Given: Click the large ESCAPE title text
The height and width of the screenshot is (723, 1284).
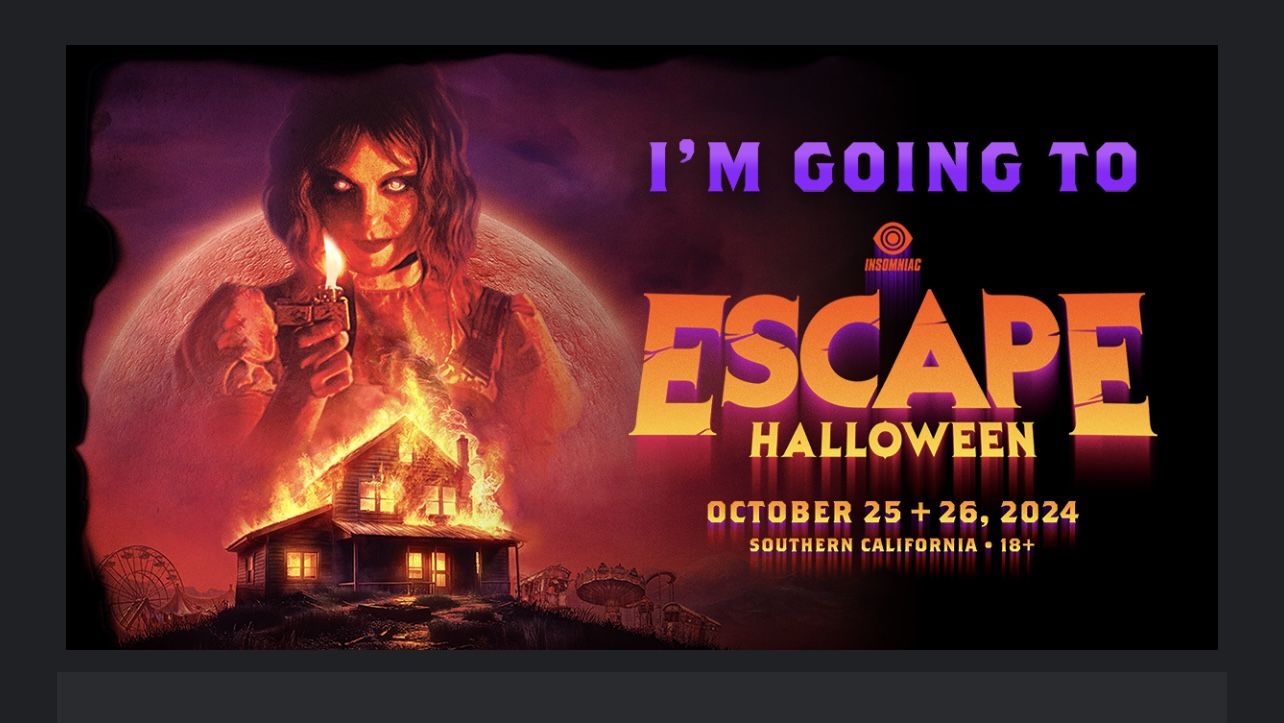Looking at the screenshot, I should pyautogui.click(x=892, y=364).
